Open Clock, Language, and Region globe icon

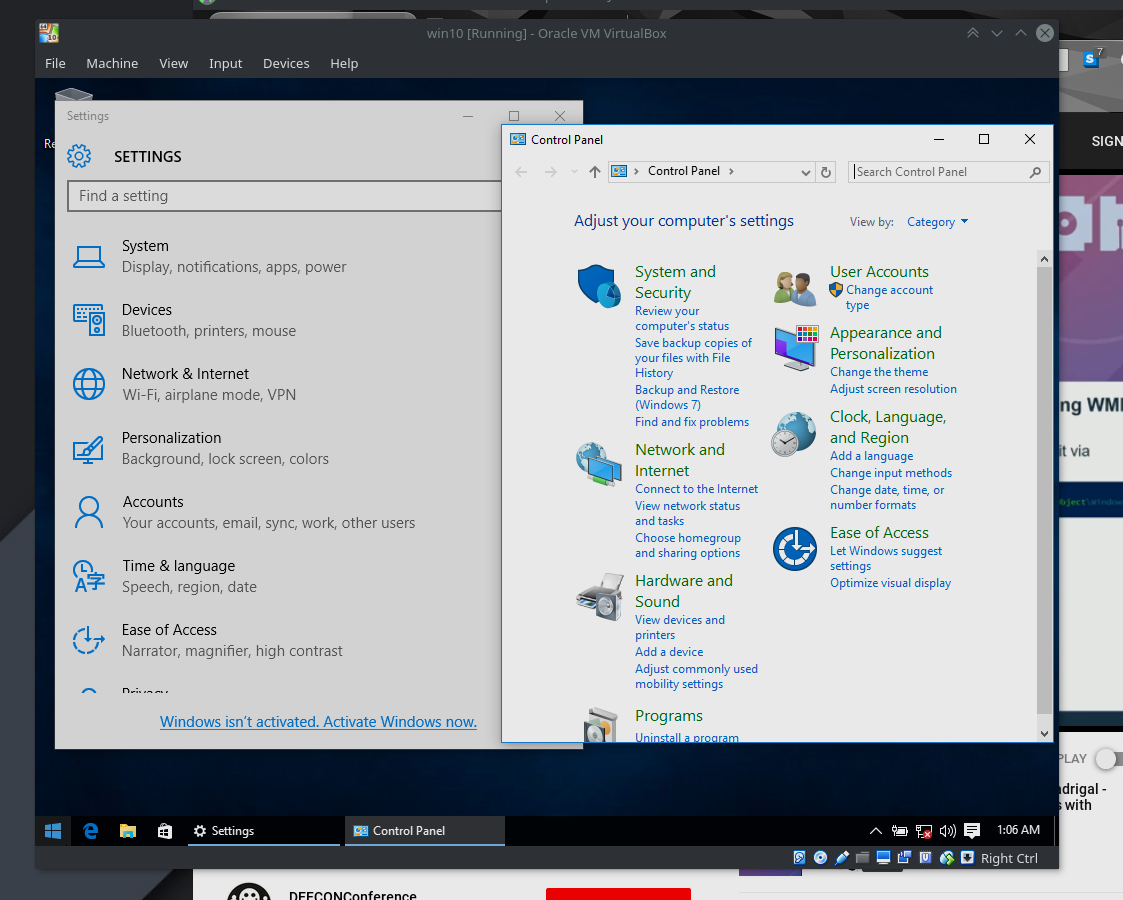click(794, 434)
